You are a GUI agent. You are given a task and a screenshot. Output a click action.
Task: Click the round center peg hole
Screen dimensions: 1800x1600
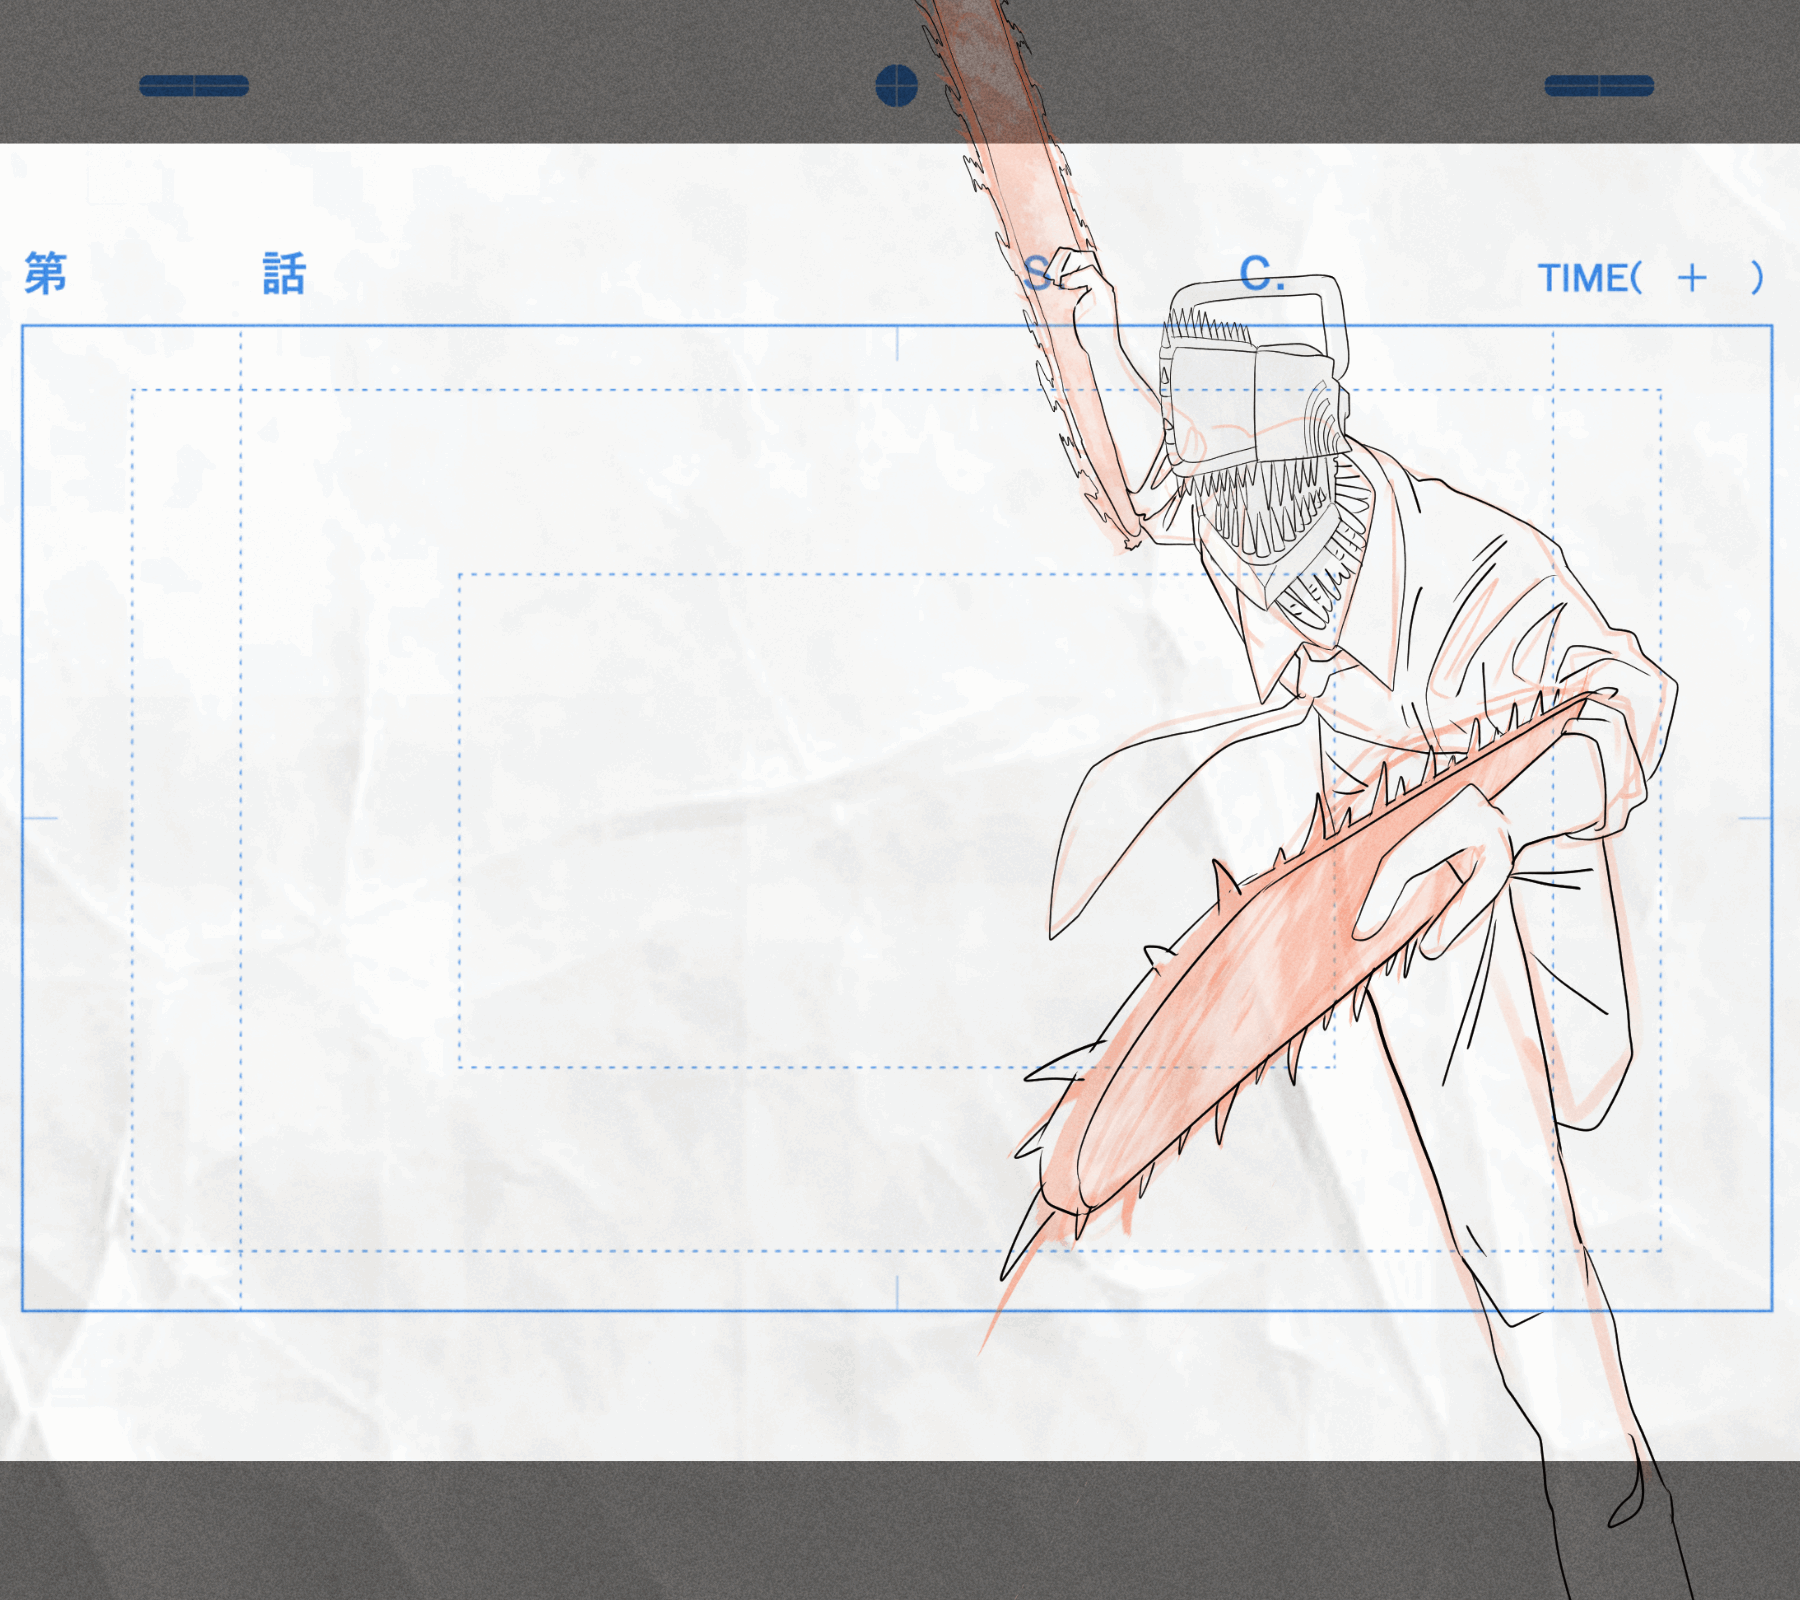(897, 86)
